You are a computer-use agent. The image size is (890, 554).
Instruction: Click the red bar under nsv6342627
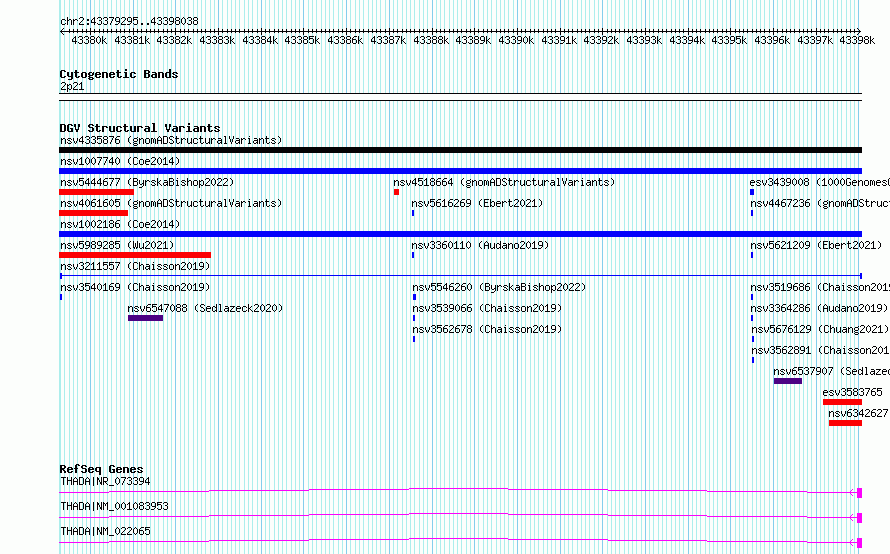[845, 423]
